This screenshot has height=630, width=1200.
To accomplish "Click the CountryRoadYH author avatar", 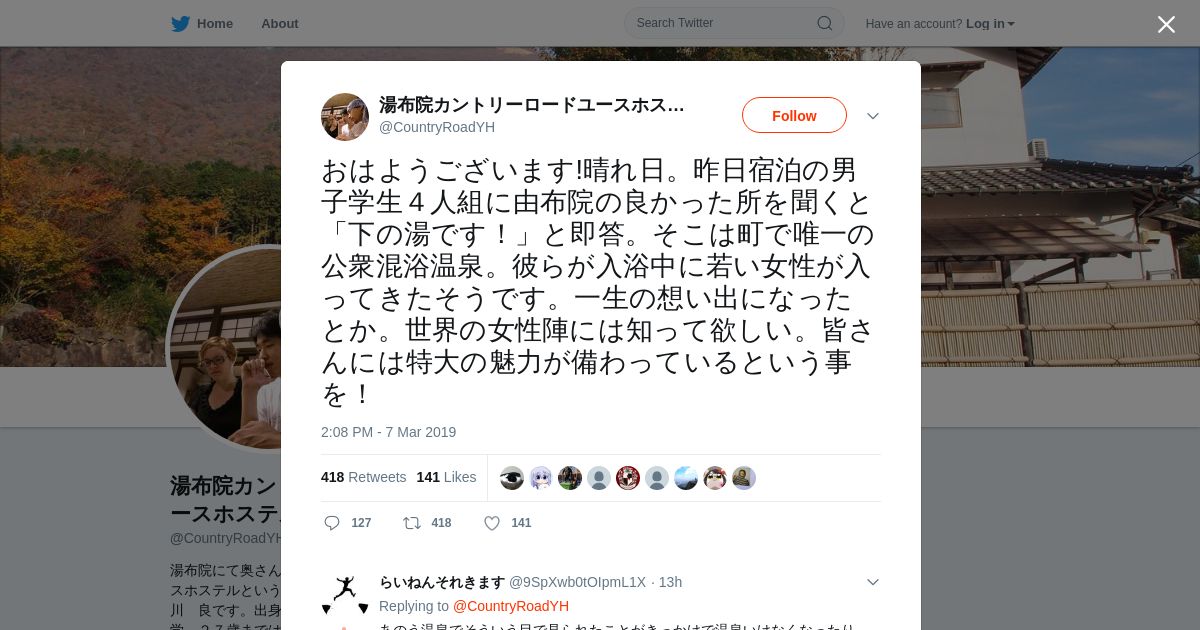I will (345, 117).
